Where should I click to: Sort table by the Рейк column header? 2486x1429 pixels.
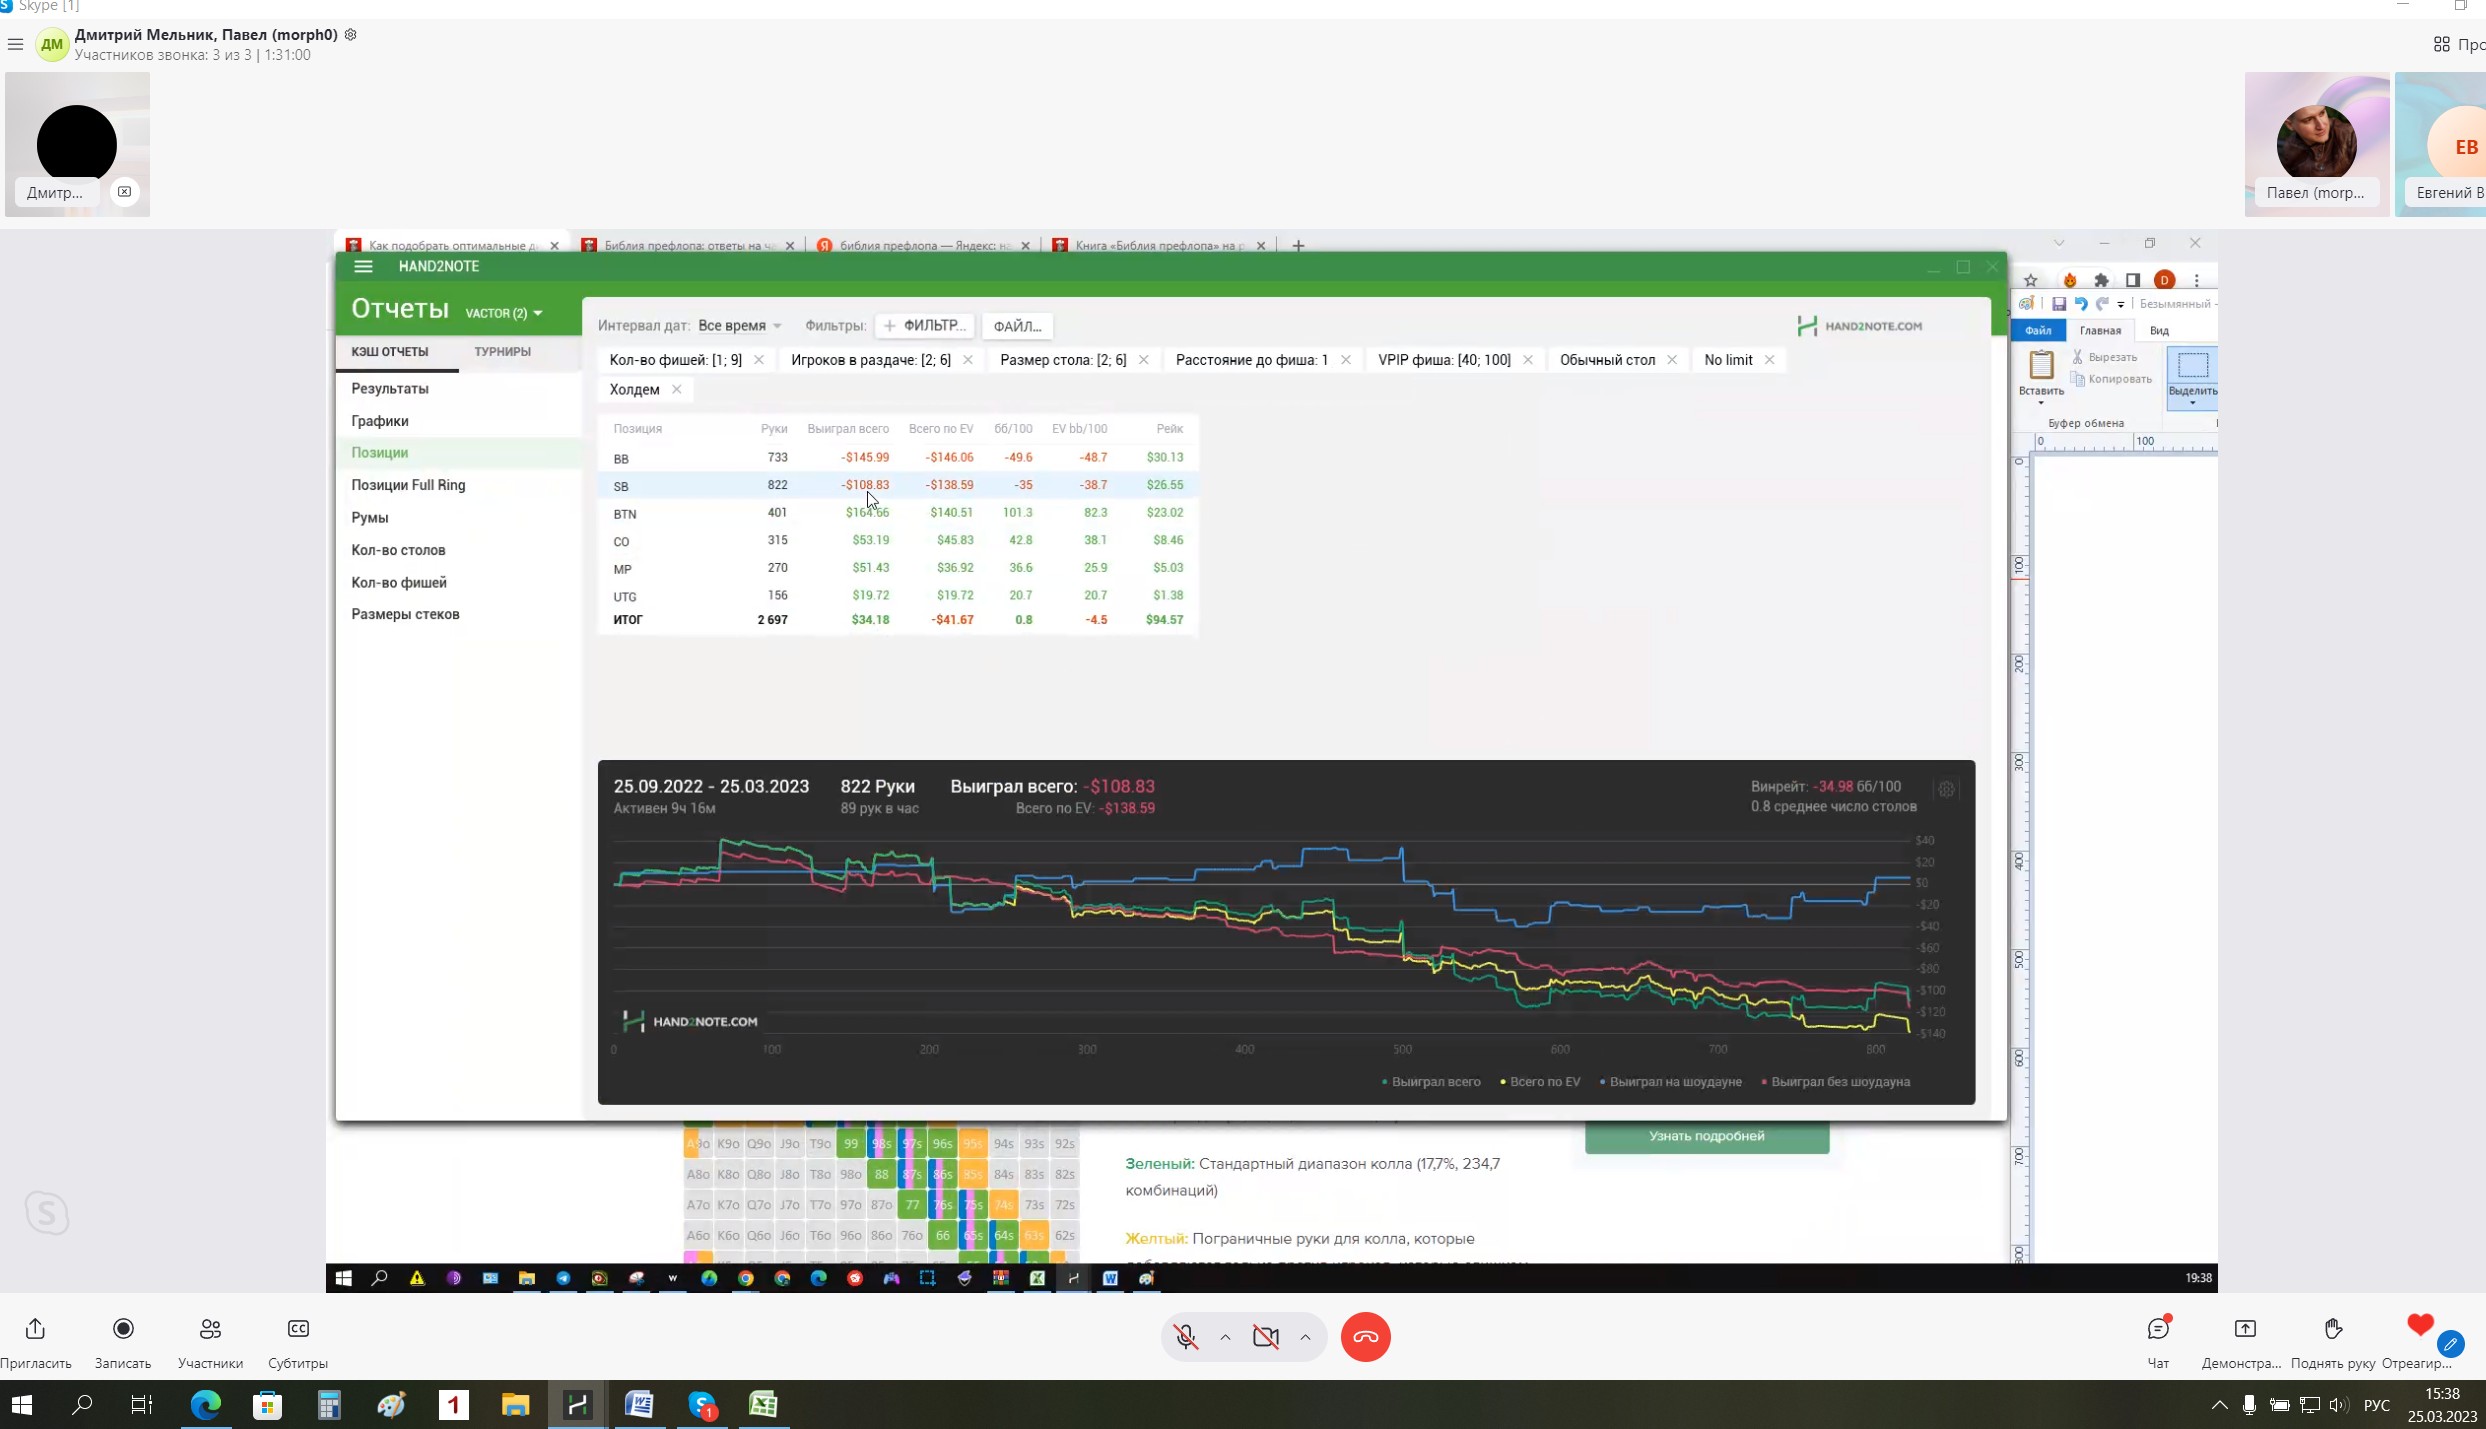(x=1169, y=429)
